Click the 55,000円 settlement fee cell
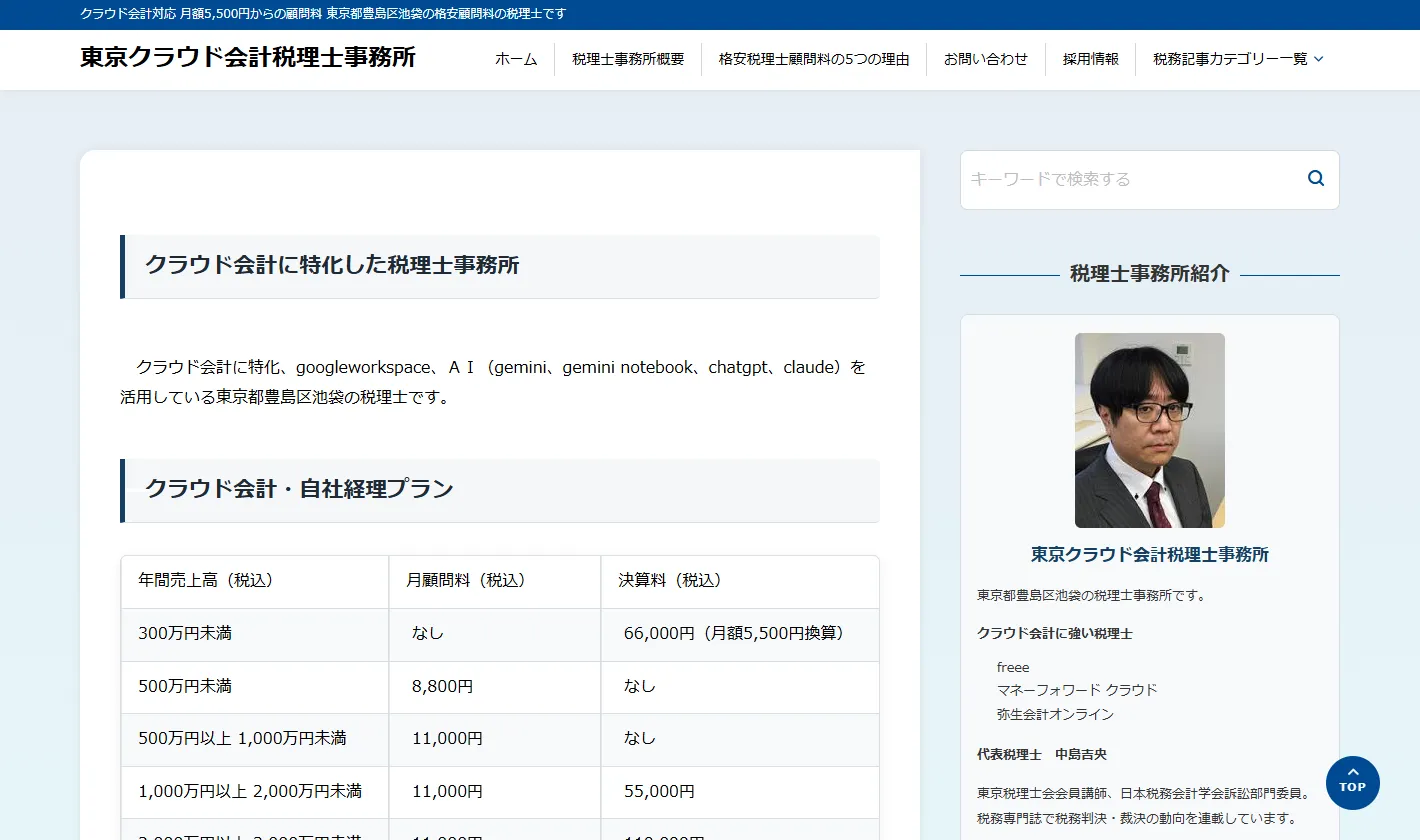Image resolution: width=1420 pixels, height=840 pixels. [x=740, y=792]
